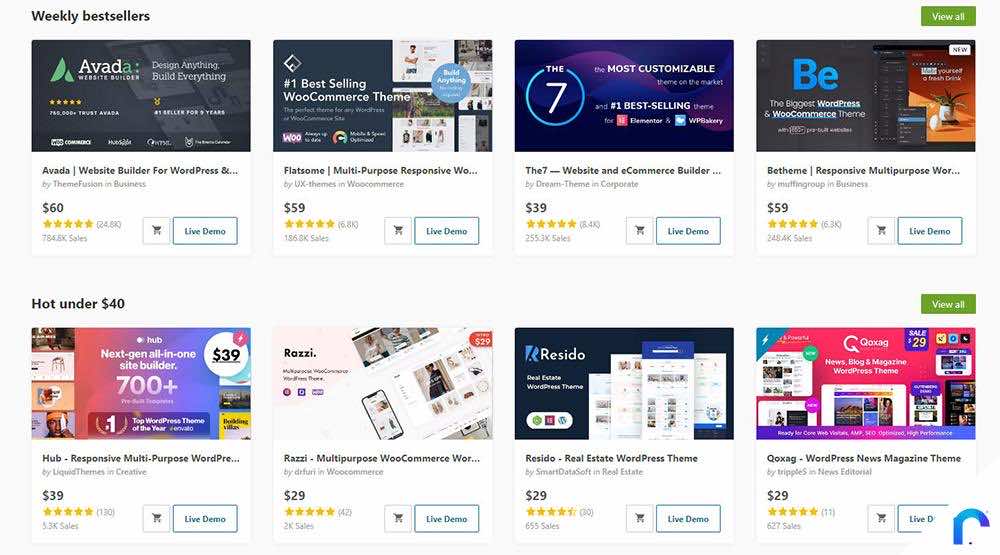
Task: Add Avada theme to cart
Action: coord(156,231)
